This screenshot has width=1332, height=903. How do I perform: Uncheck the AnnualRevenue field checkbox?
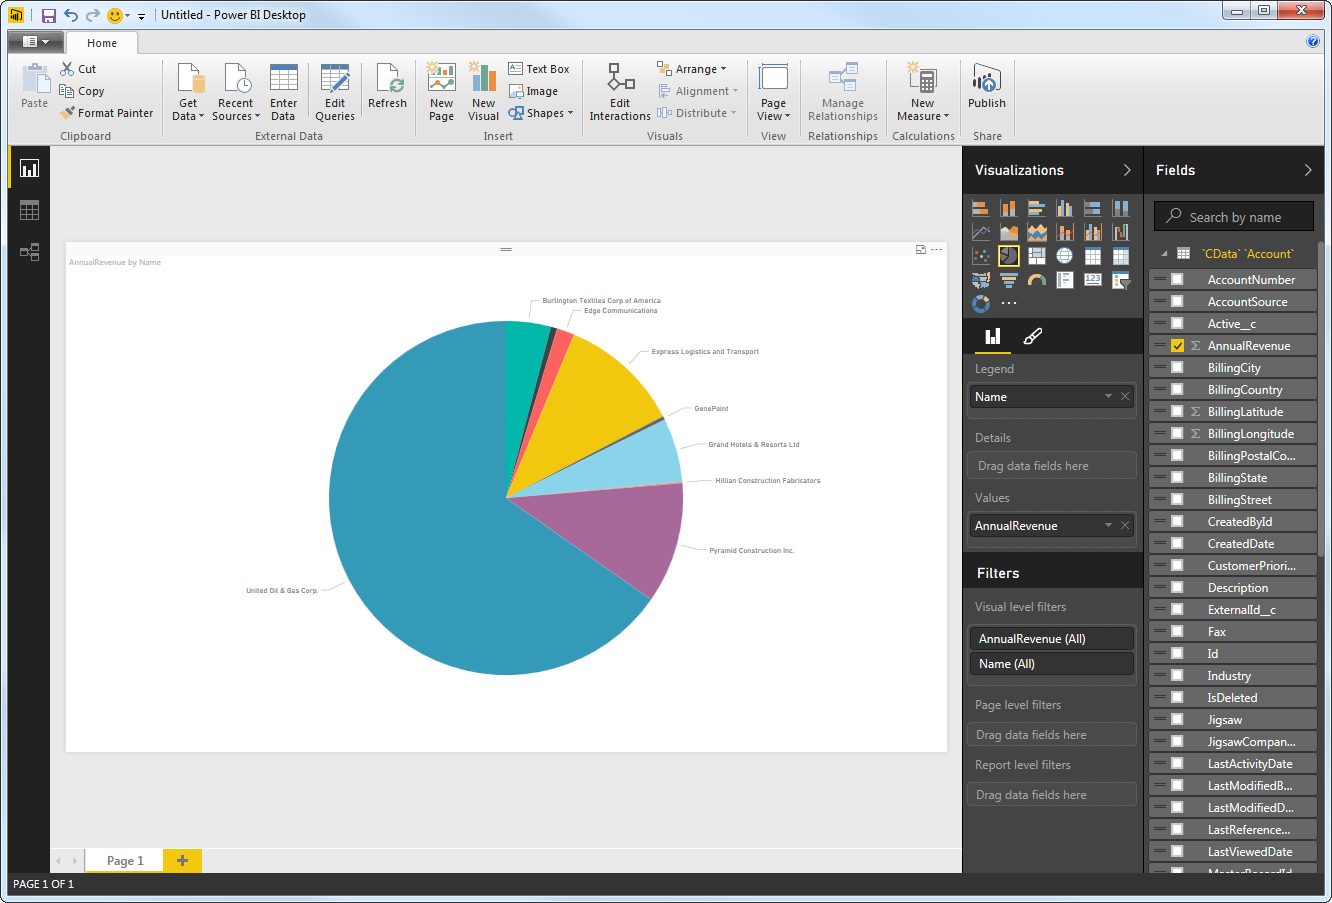[1177, 346]
